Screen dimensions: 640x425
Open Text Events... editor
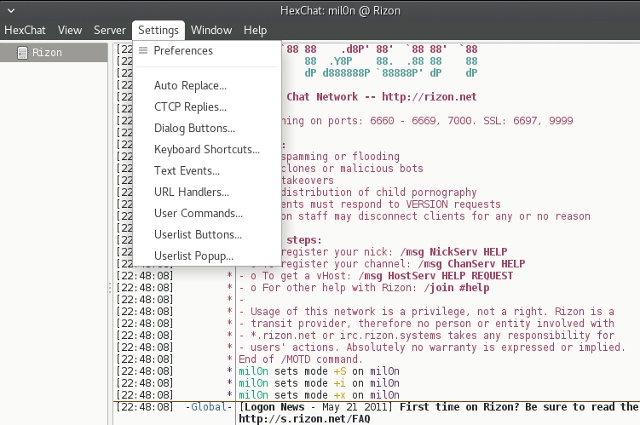pyautogui.click(x=207, y=171)
